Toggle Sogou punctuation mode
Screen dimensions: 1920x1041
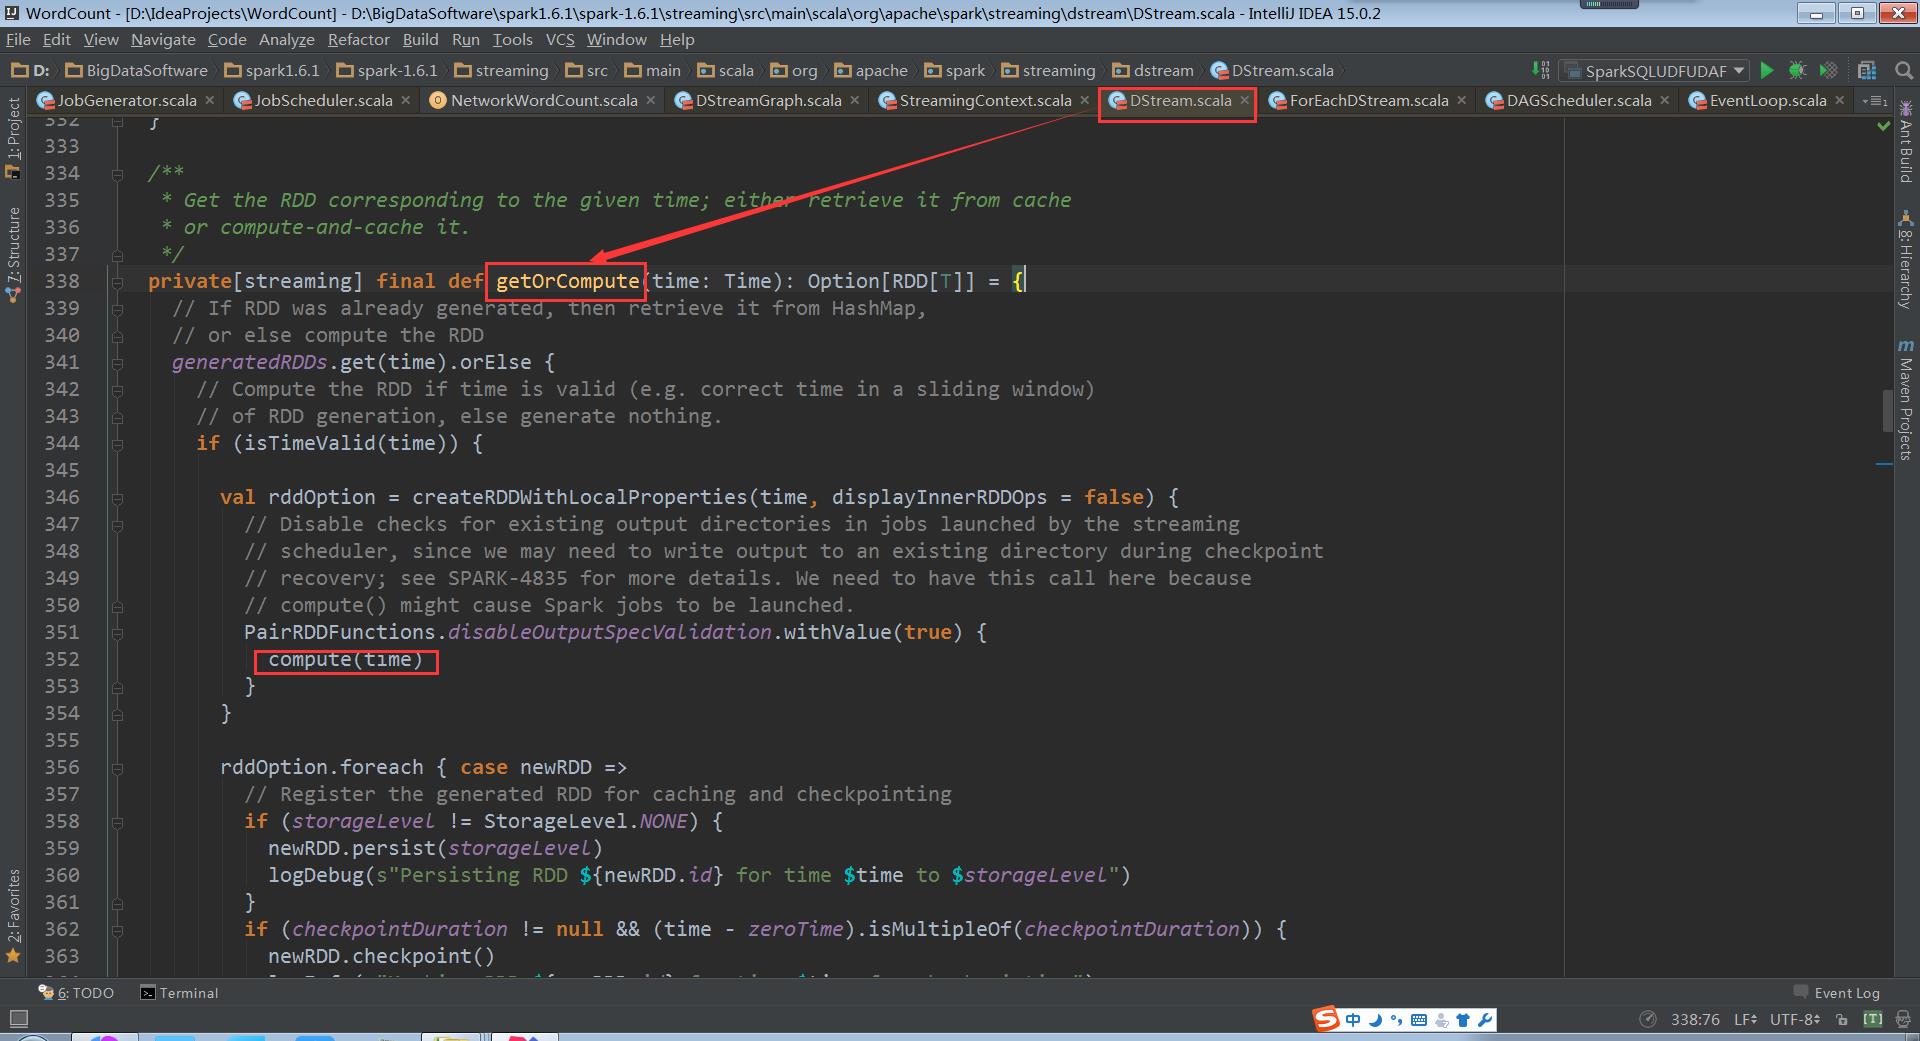1397,1020
